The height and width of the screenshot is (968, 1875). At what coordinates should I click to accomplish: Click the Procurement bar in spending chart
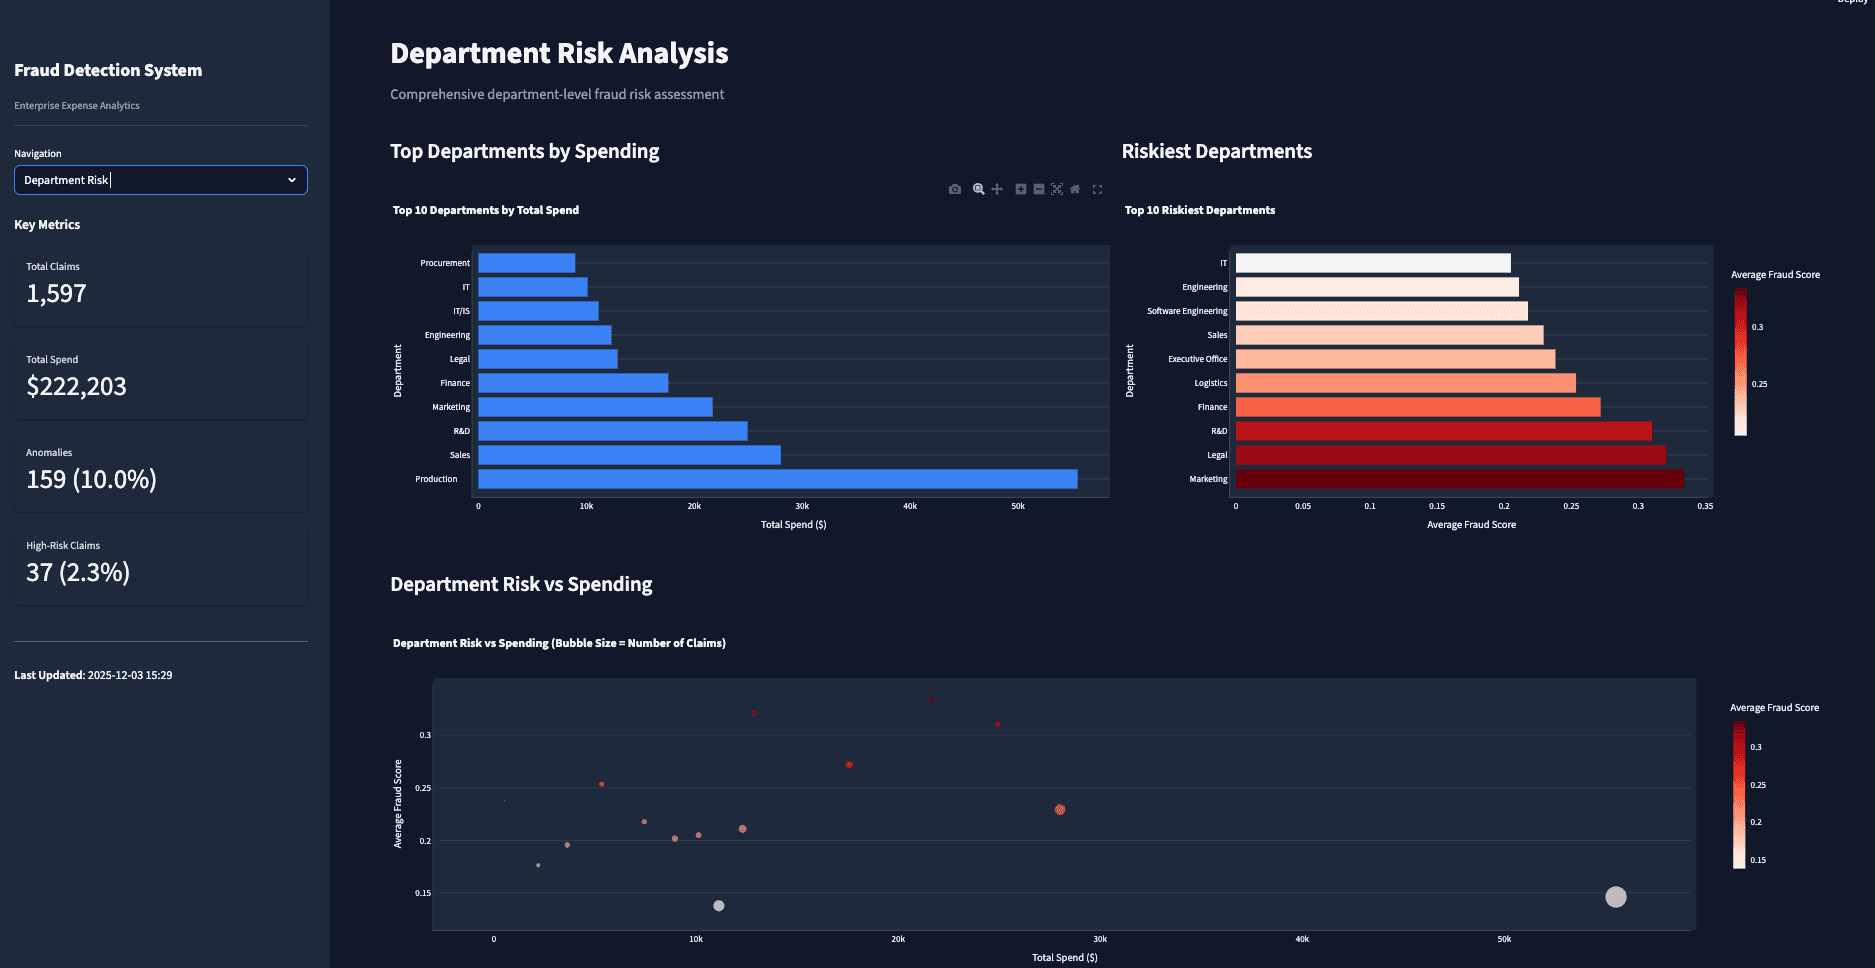click(526, 263)
